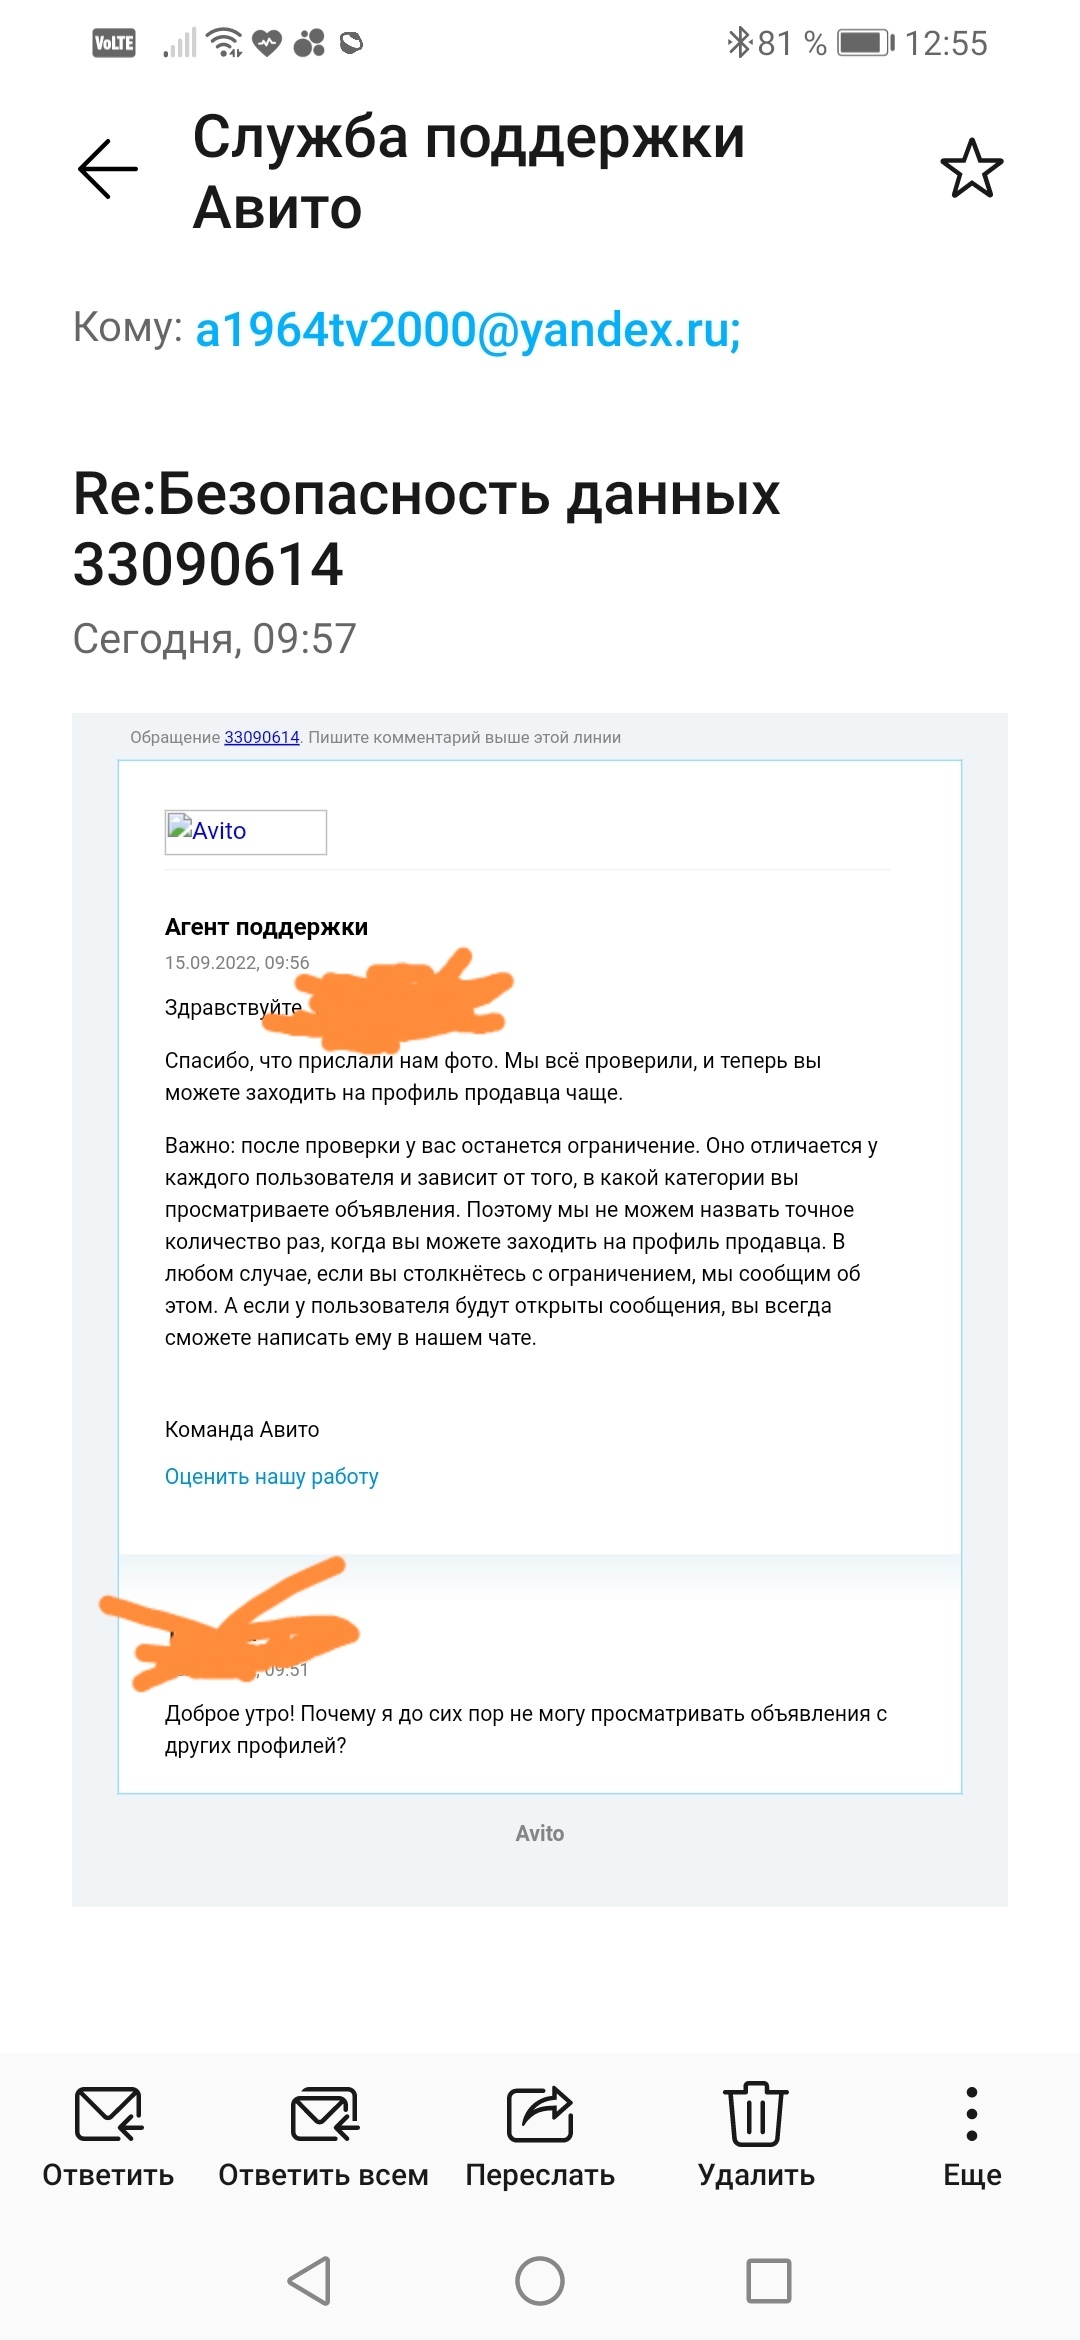Tap the Wi-Fi status icon
Viewport: 1080px width, 2340px height.
tap(224, 43)
